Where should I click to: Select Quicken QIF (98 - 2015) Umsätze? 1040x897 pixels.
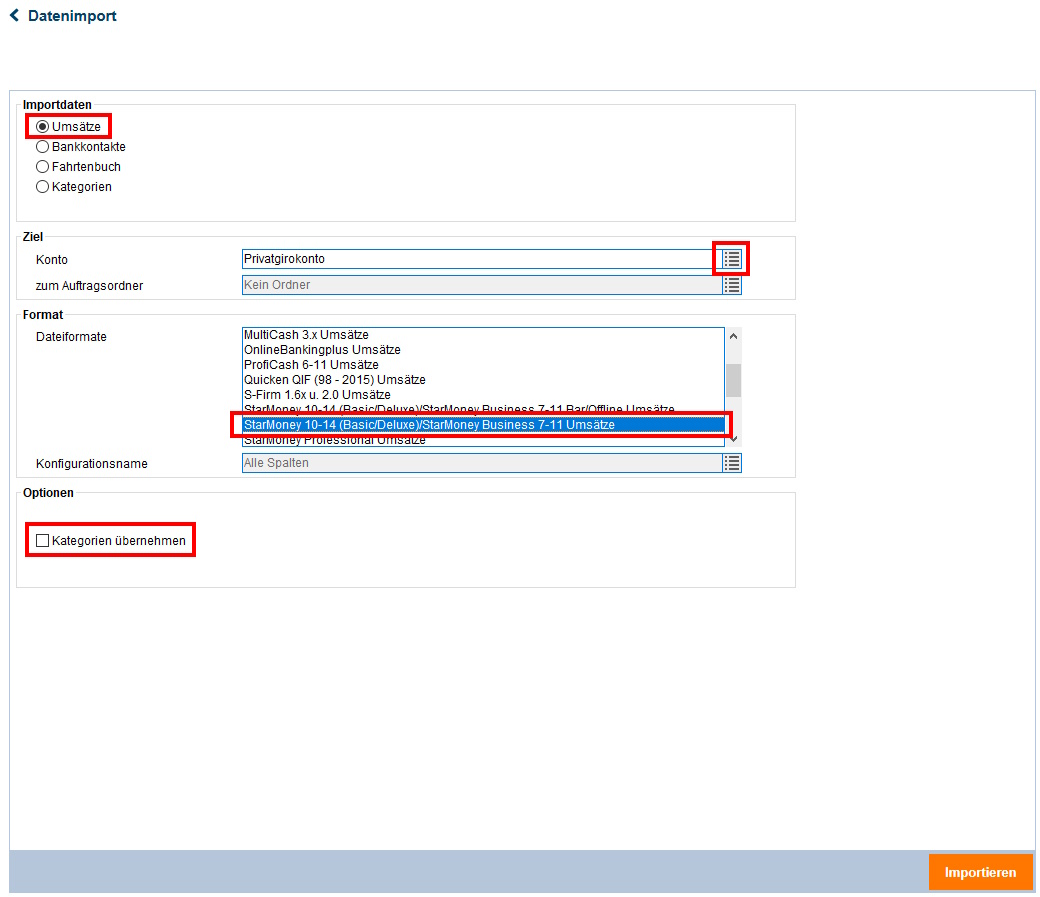coord(334,380)
